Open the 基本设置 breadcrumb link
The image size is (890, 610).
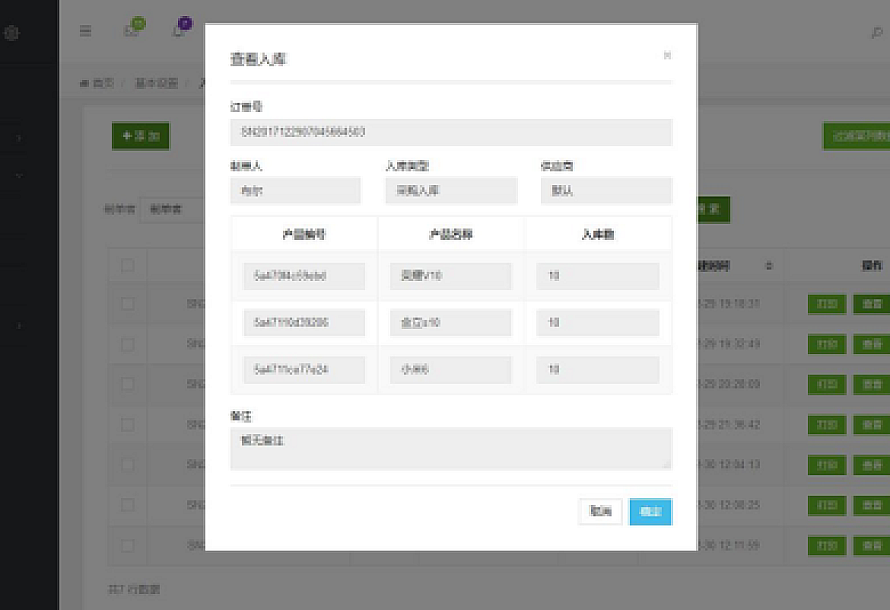click(156, 83)
